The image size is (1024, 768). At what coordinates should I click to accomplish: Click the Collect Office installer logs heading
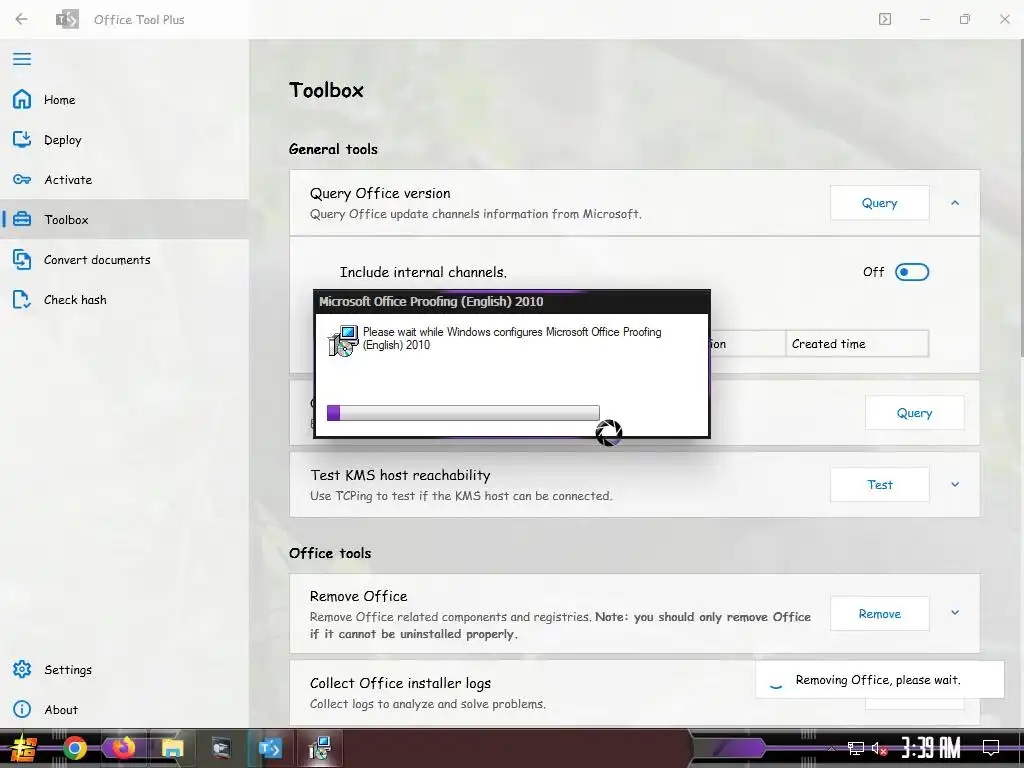click(400, 683)
